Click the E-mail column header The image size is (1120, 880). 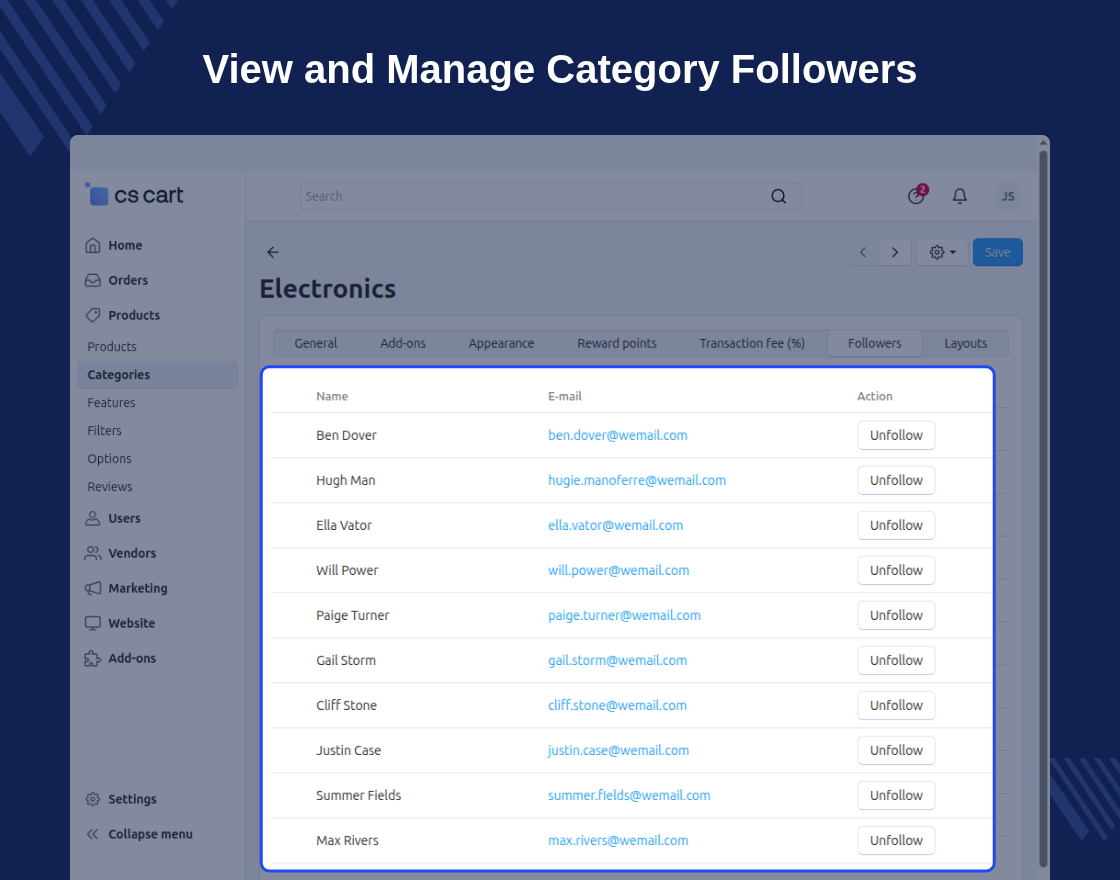click(565, 396)
